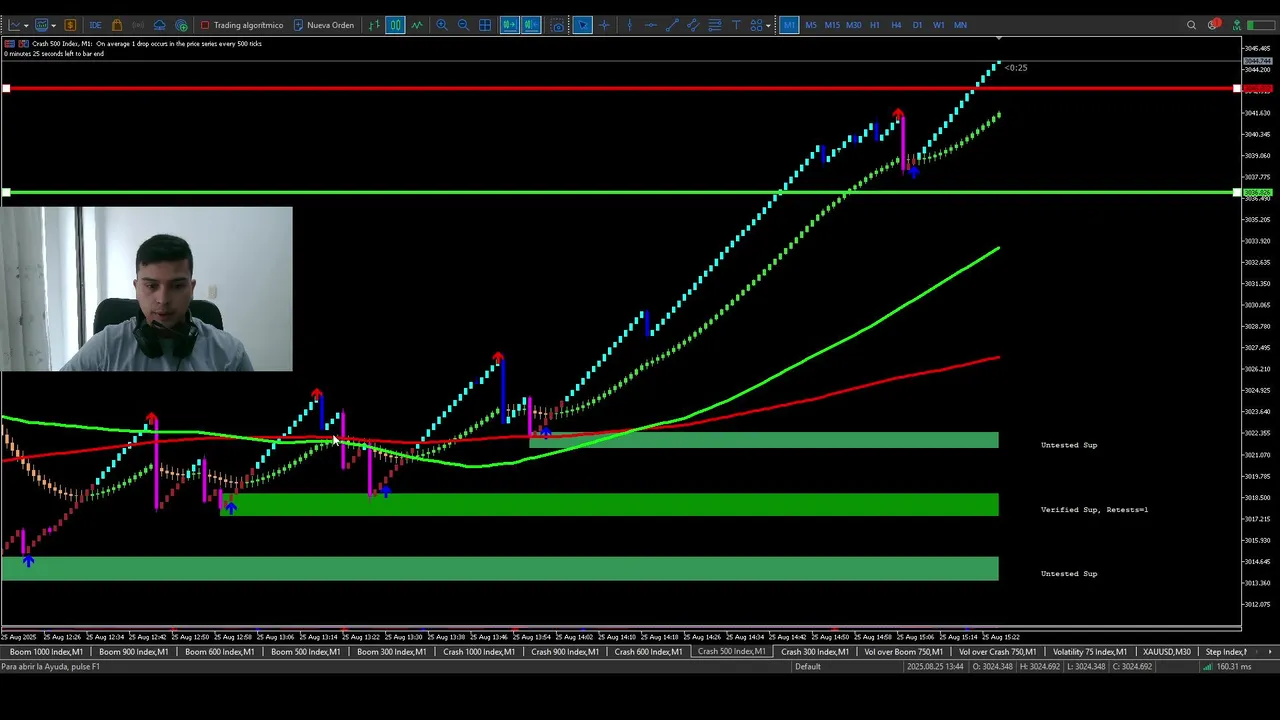The height and width of the screenshot is (720, 1280).
Task: Click the 'Verified Sup, Retests=1' label
Action: (x=1094, y=510)
